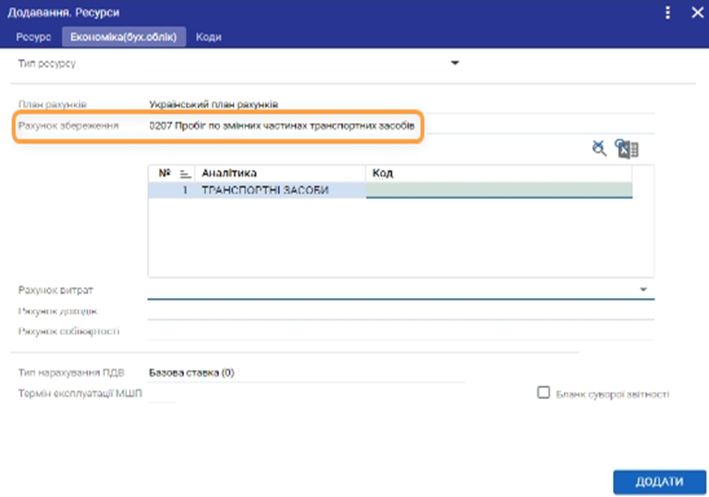The width and height of the screenshot is (709, 497).
Task: Click the clear search filter icon
Action: coord(598,149)
